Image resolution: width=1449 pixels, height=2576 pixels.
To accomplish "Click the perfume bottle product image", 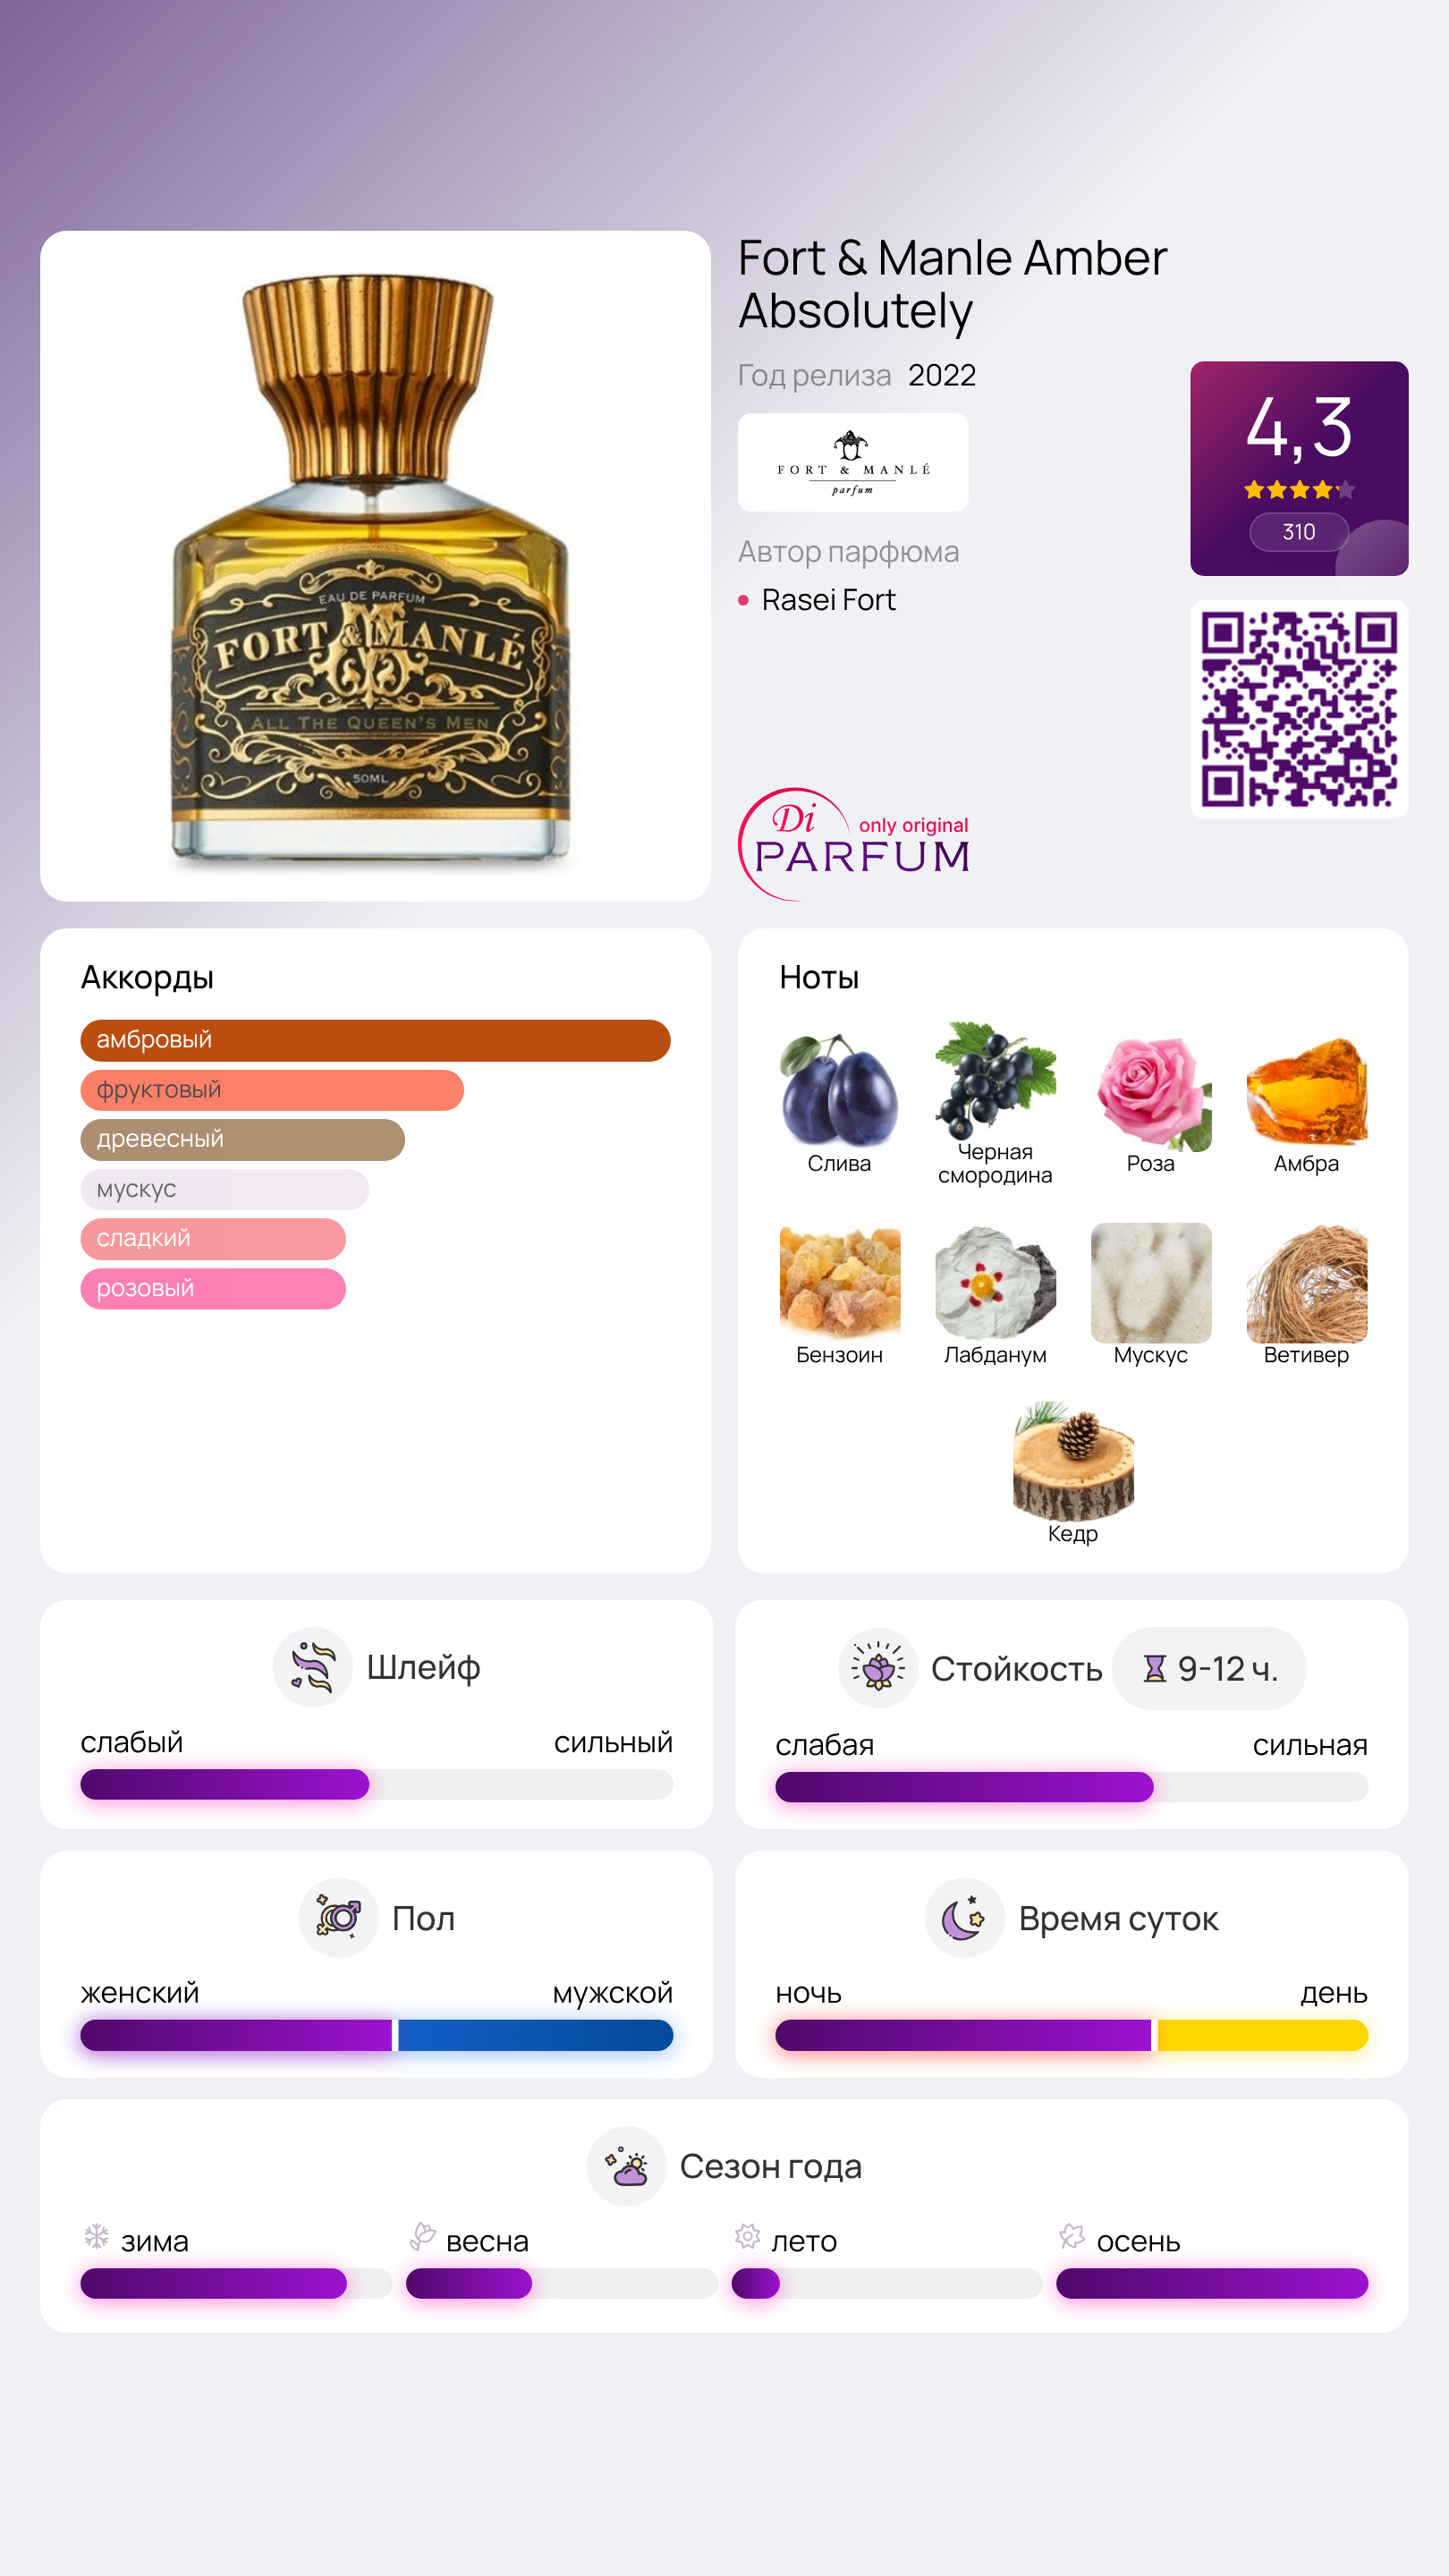I will point(375,566).
